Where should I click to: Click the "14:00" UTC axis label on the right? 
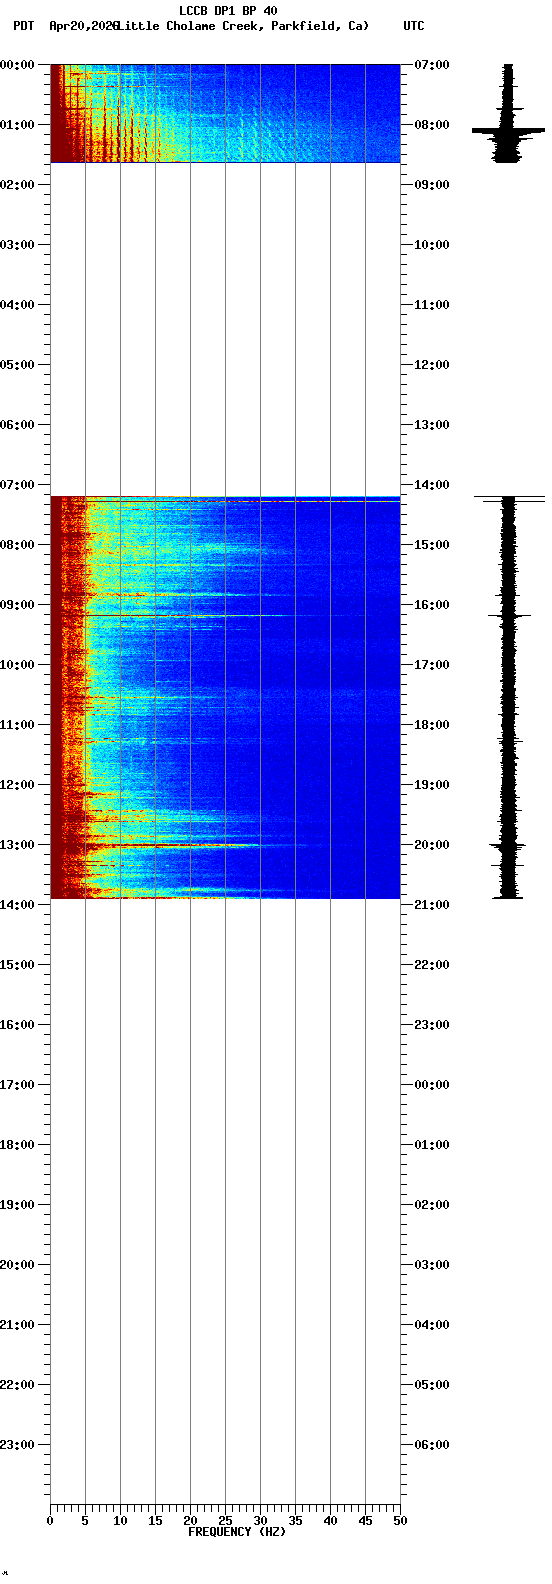pyautogui.click(x=432, y=485)
